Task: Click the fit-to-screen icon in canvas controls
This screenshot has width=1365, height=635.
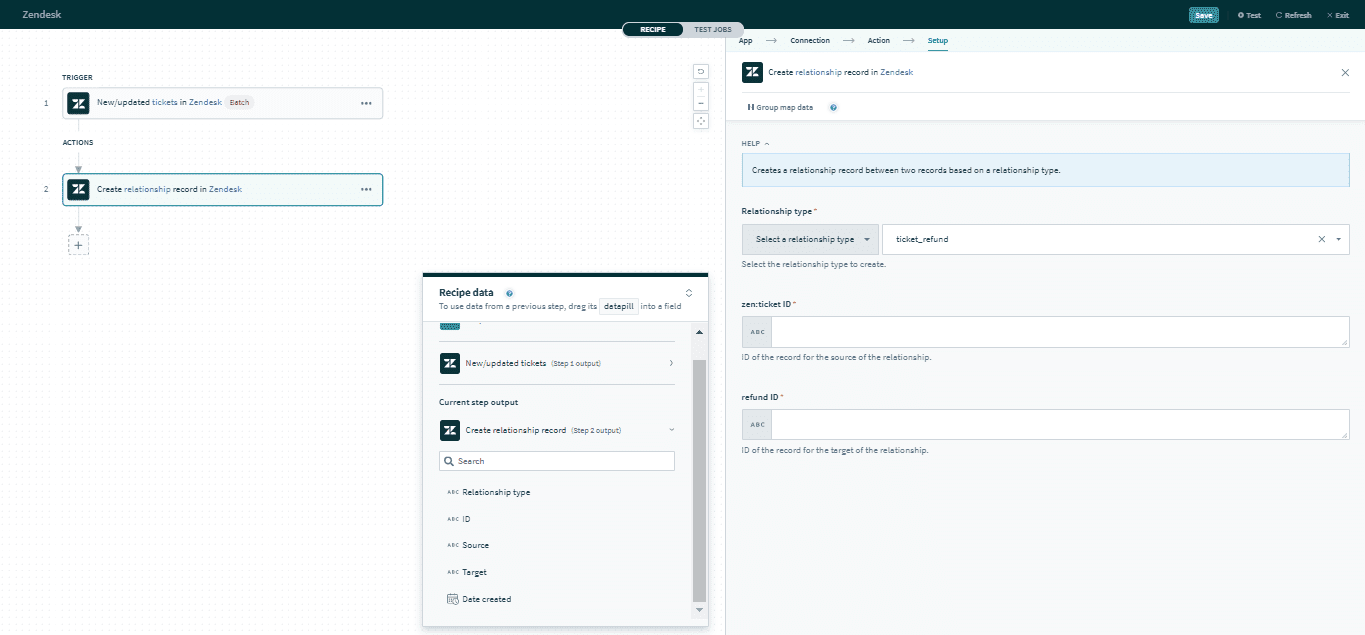Action: click(x=700, y=120)
